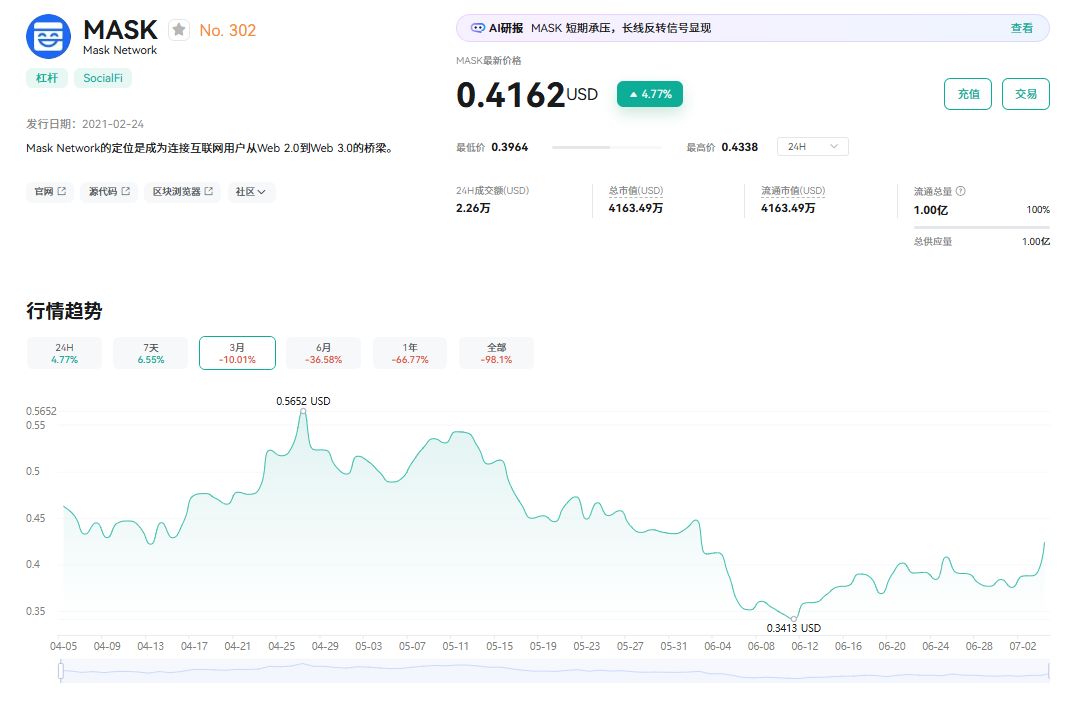Screen dimensions: 1077x713
Task: Click the 0.5652 USD peak marker on chart
Action: pyautogui.click(x=303, y=411)
